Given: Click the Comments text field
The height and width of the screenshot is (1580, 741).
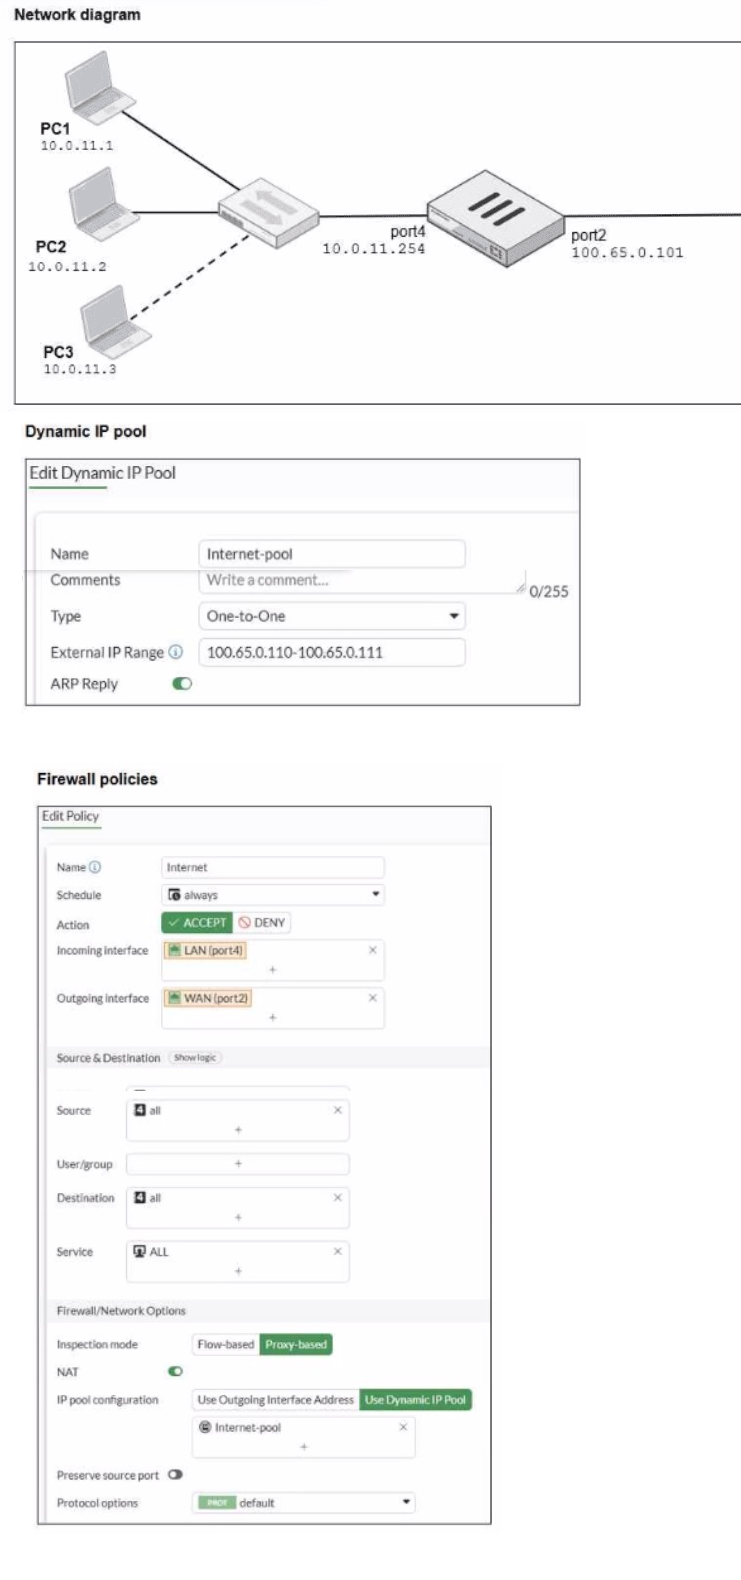Looking at the screenshot, I should point(361,581).
